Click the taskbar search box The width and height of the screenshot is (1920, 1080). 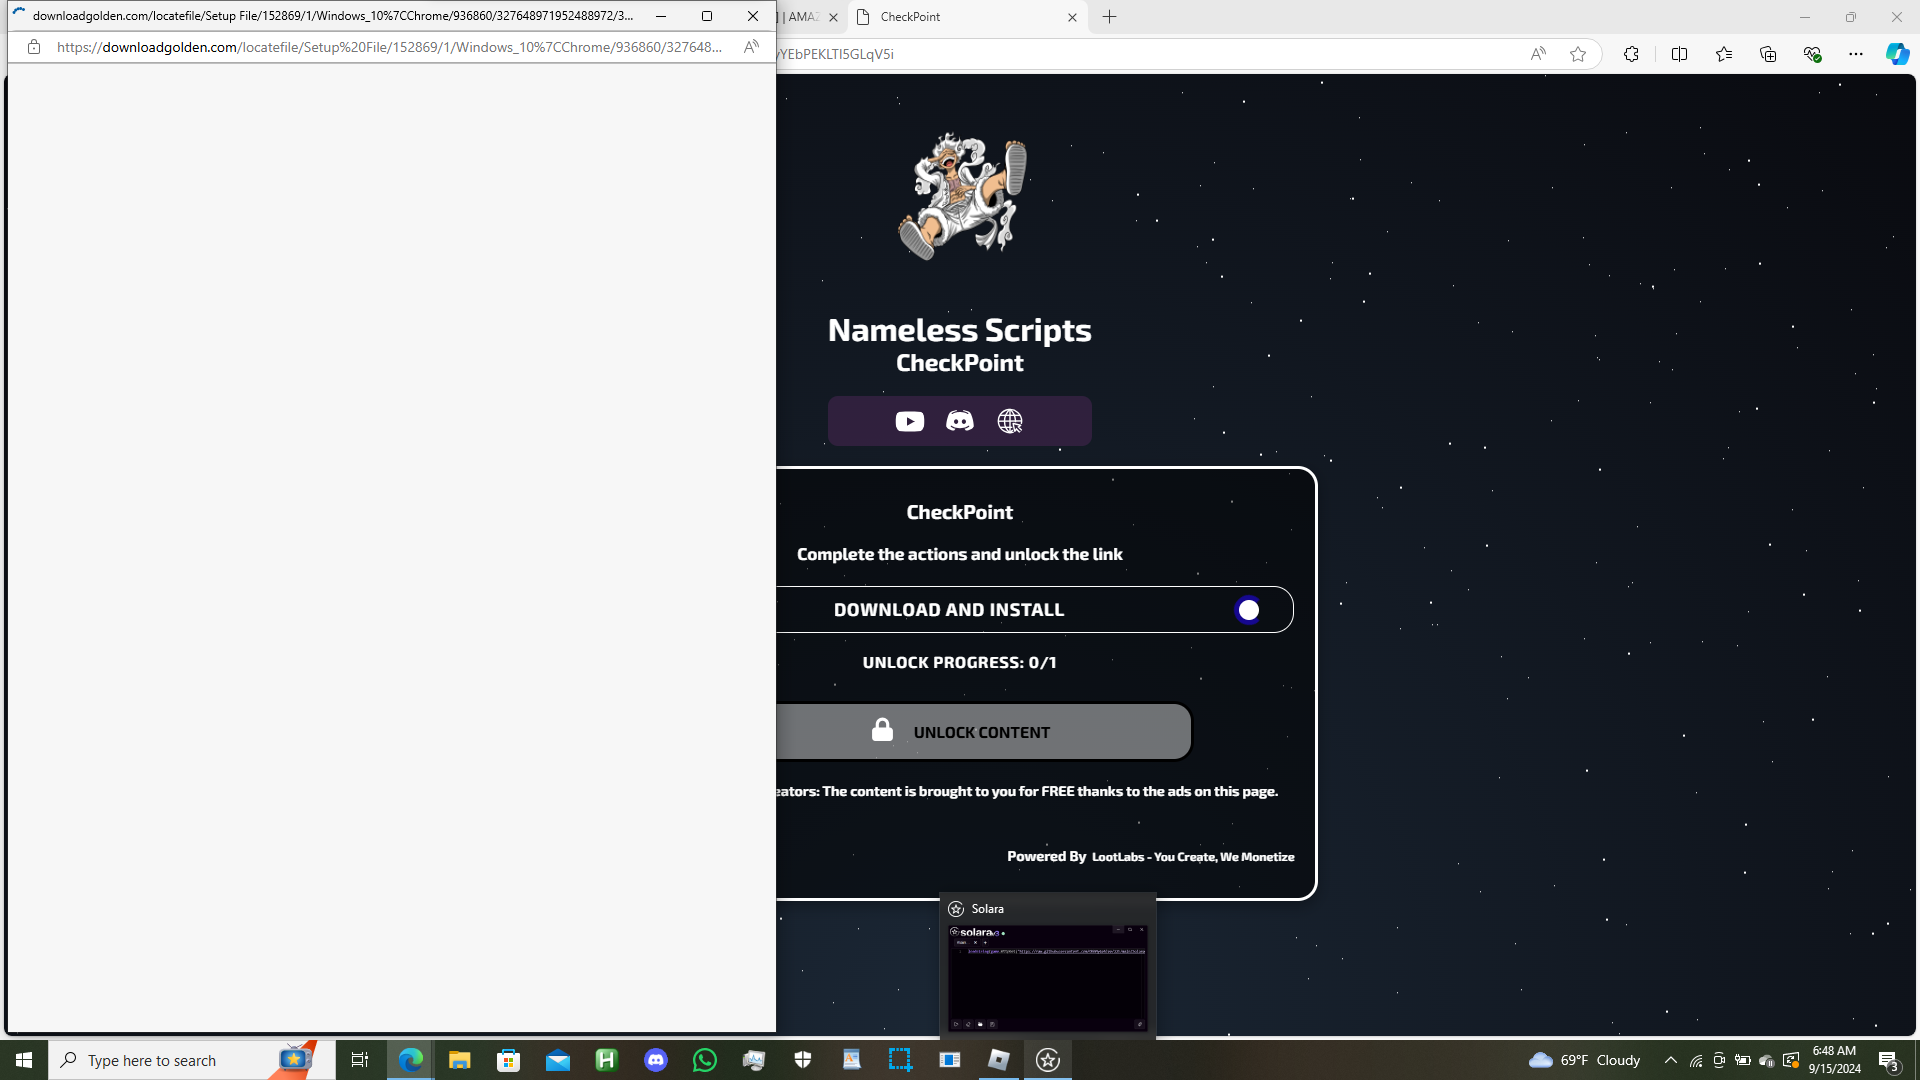191,1060
